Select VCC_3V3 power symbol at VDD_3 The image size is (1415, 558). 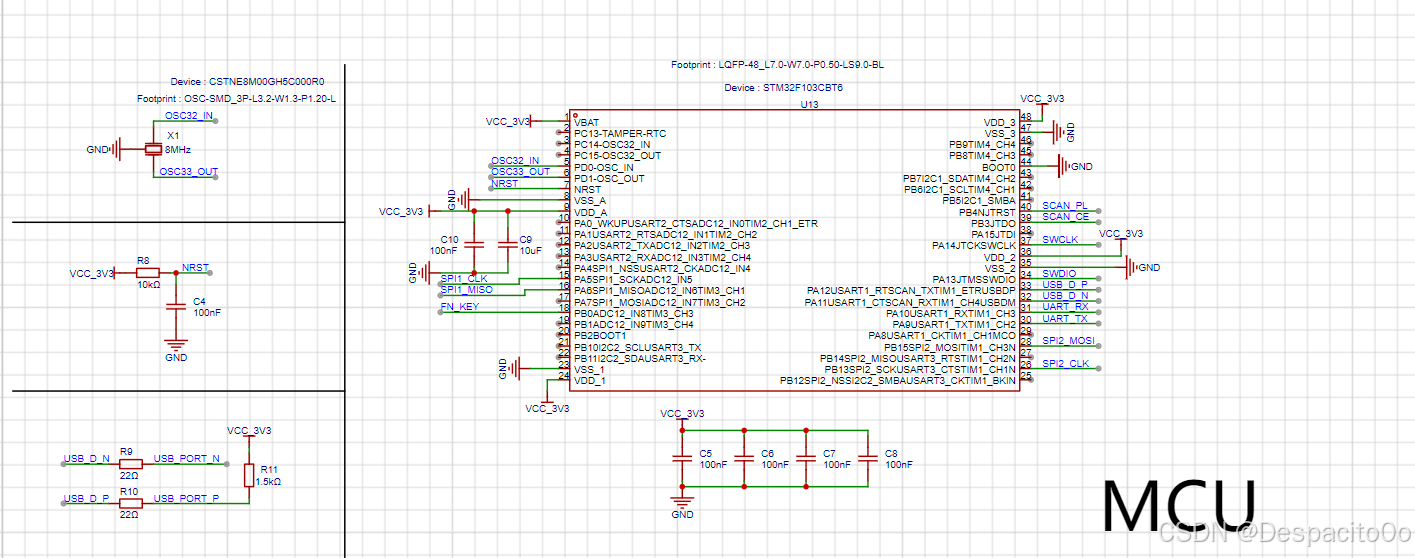click(x=1042, y=100)
